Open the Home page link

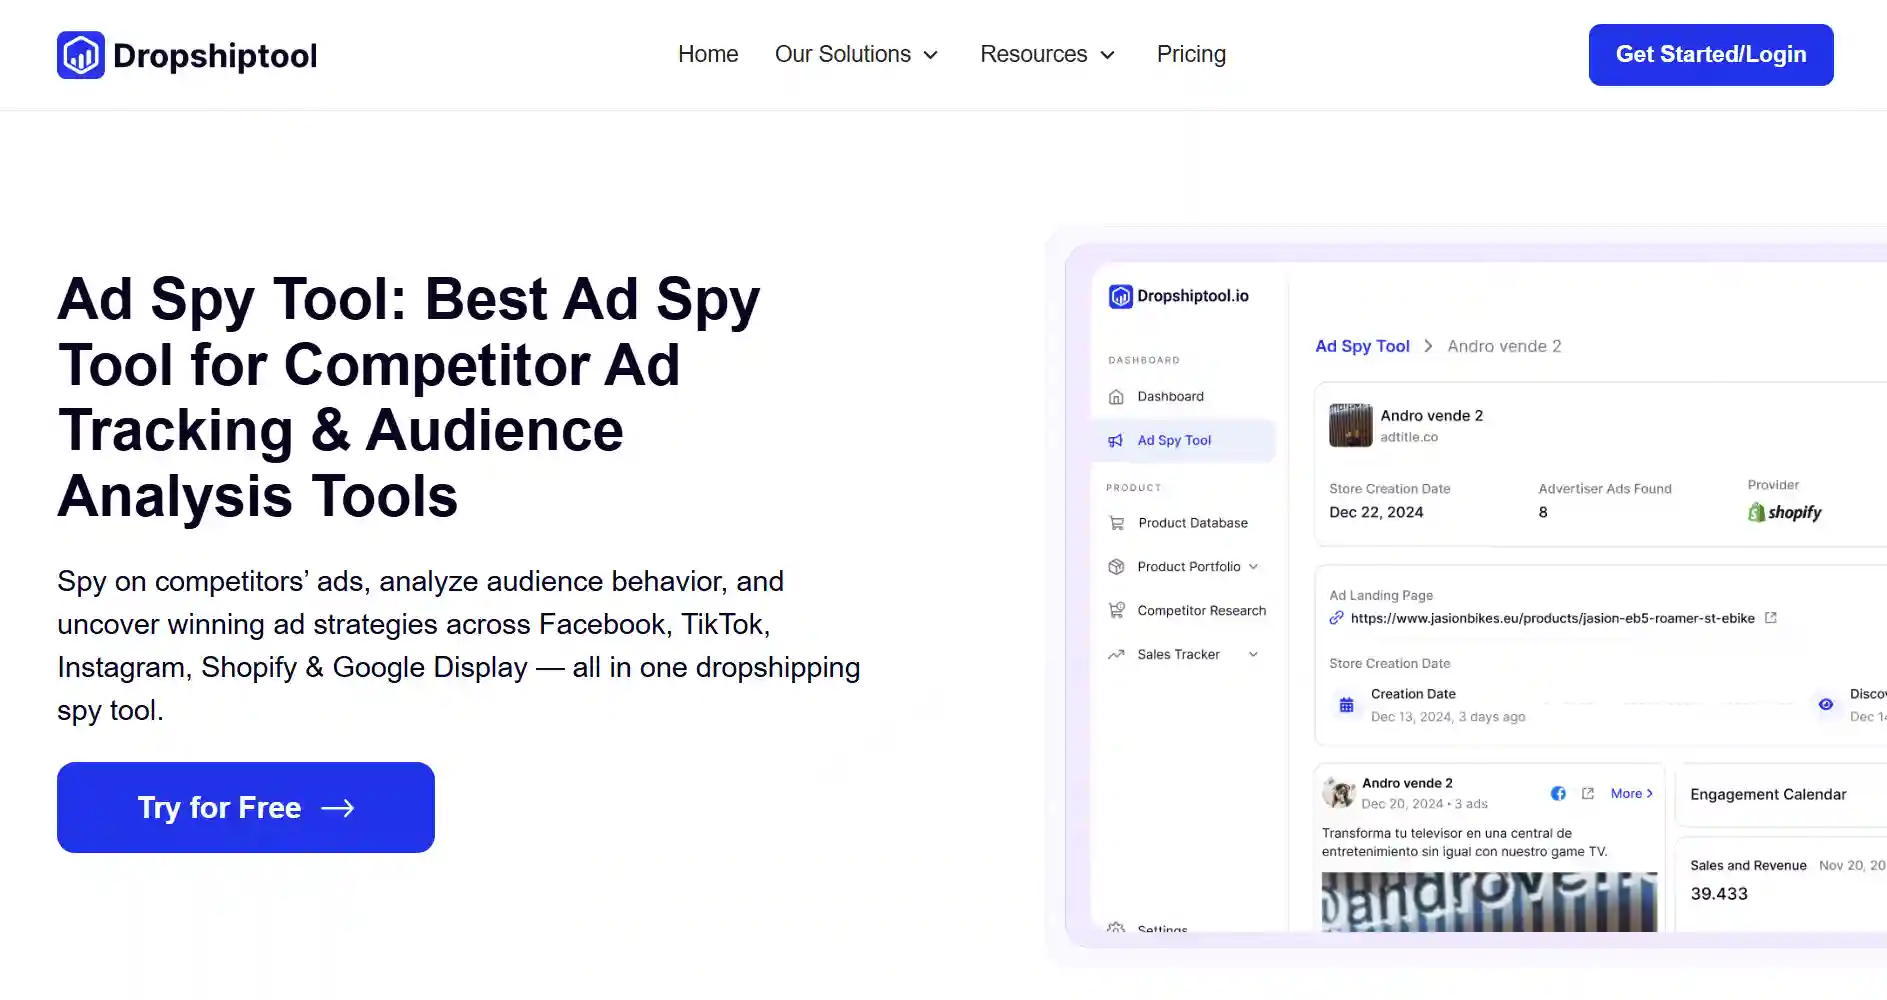point(708,54)
